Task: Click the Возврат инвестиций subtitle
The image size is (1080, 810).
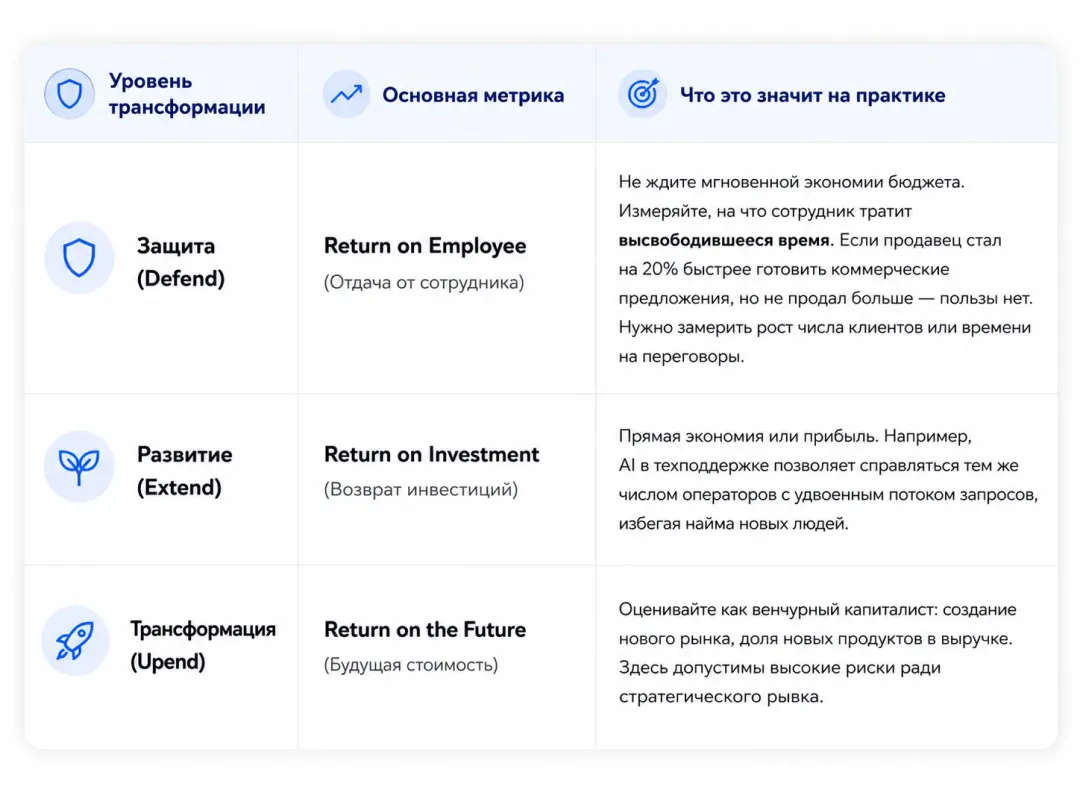Action: coord(420,490)
